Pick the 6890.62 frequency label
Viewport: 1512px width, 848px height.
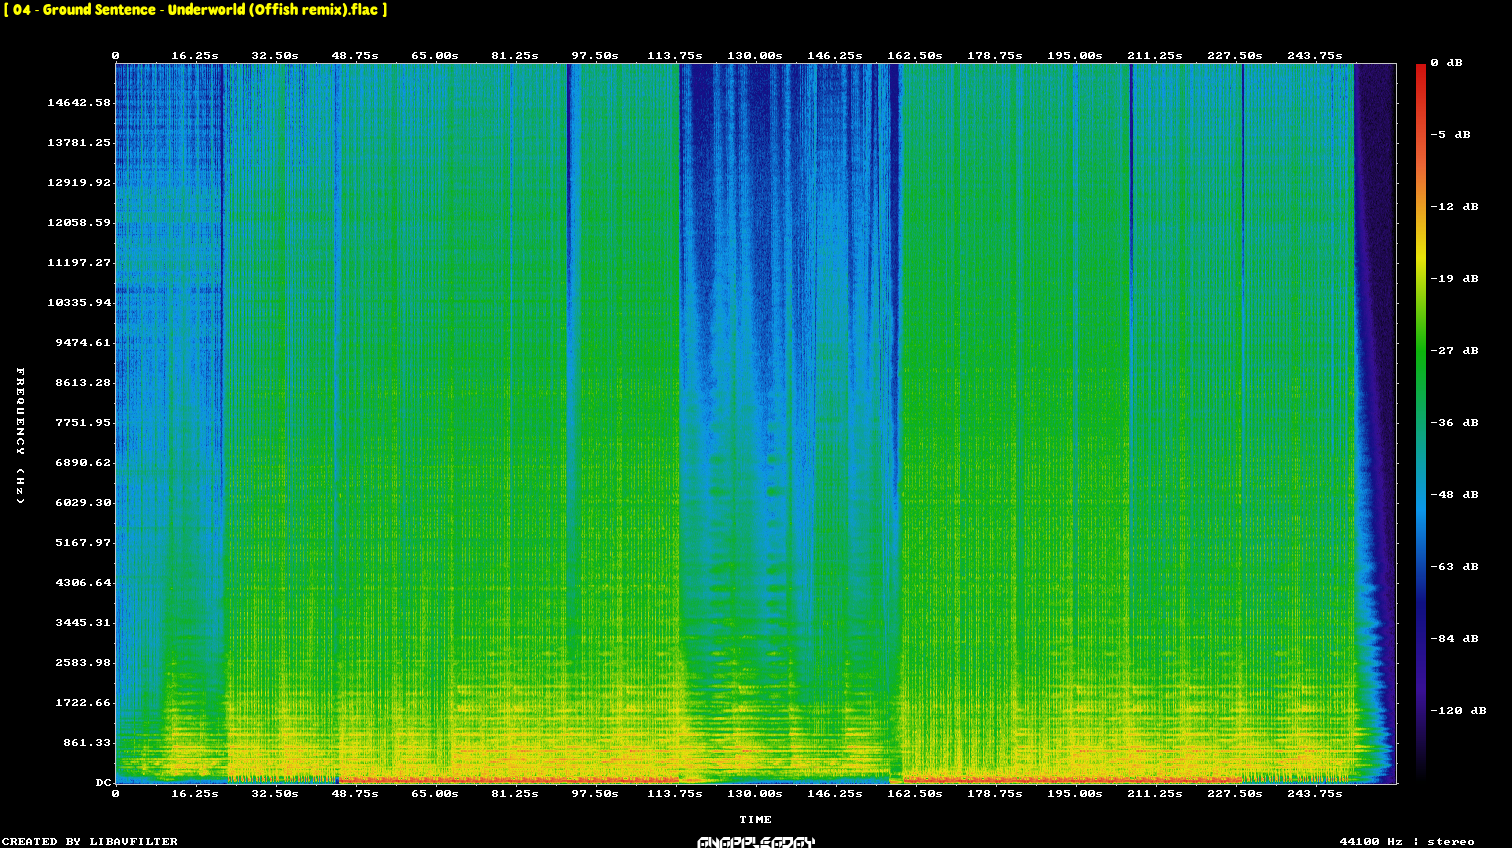click(83, 463)
